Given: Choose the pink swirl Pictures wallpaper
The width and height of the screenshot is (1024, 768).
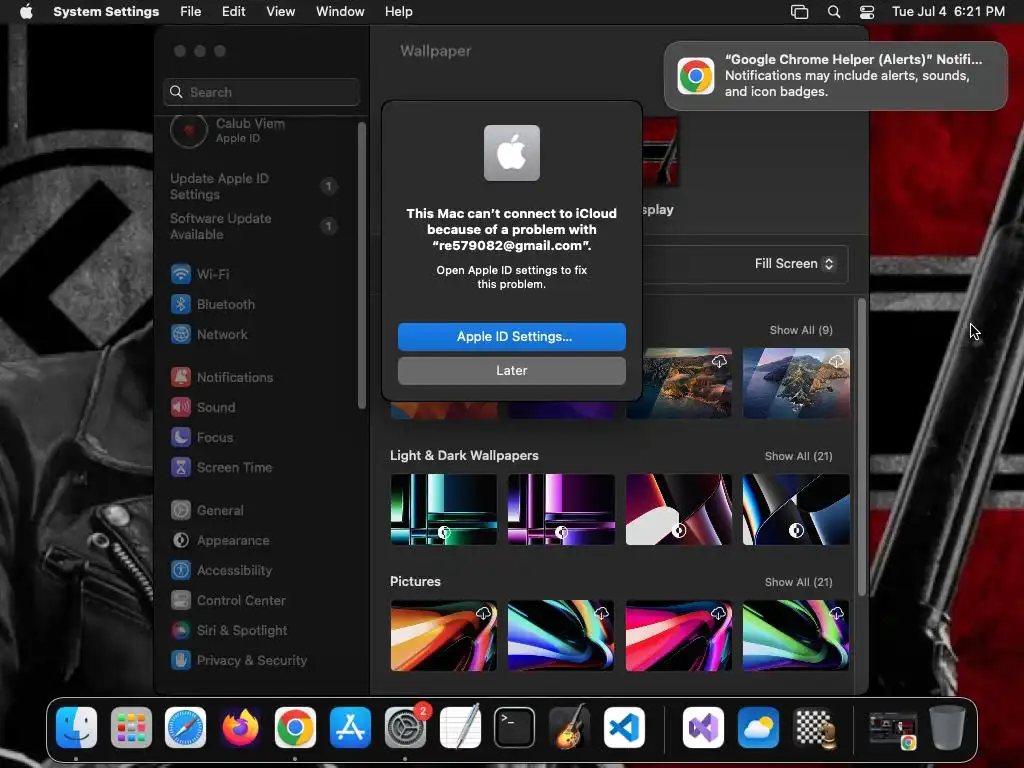Looking at the screenshot, I should (679, 635).
